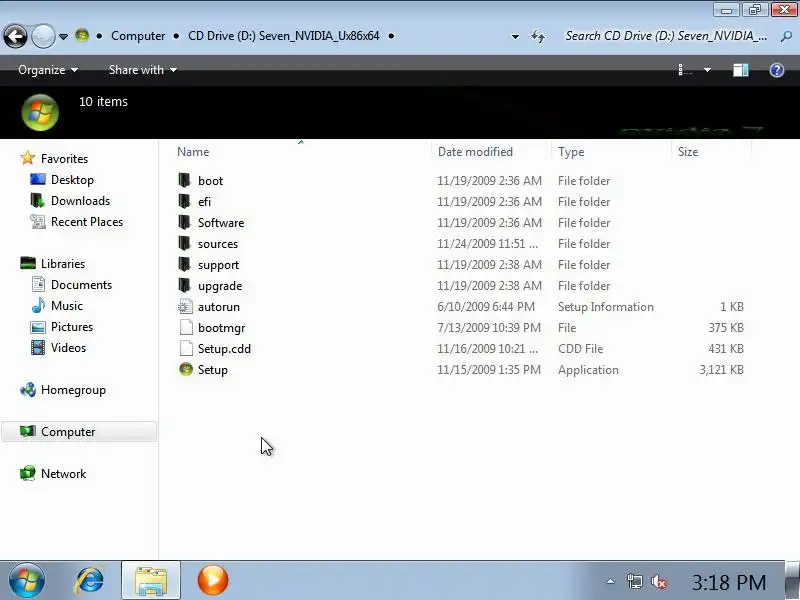Click the 3:18 PM clock
Screen dimensions: 800x600
pos(729,582)
